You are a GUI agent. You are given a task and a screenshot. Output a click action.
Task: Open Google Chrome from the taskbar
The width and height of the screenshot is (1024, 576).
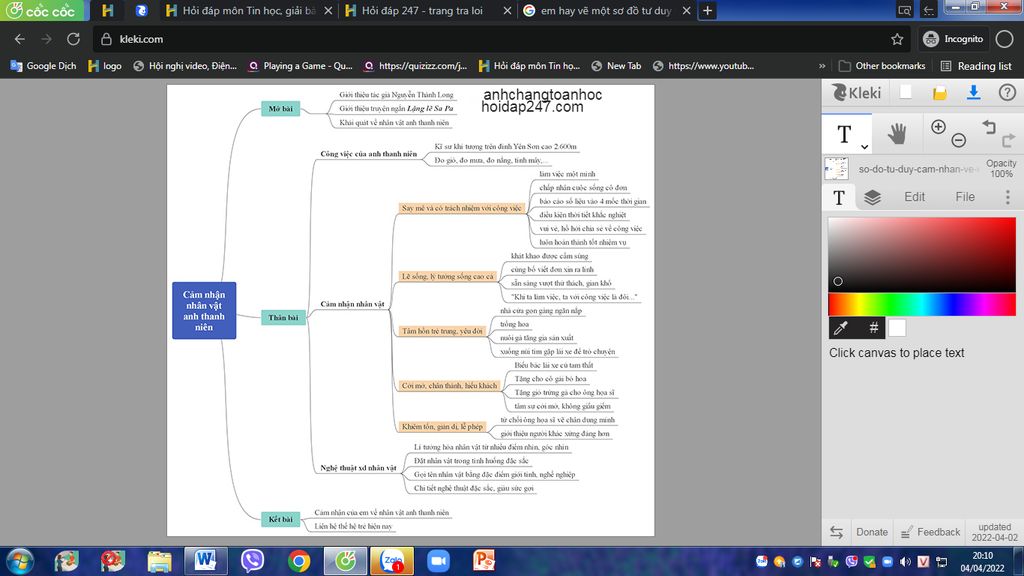298,561
